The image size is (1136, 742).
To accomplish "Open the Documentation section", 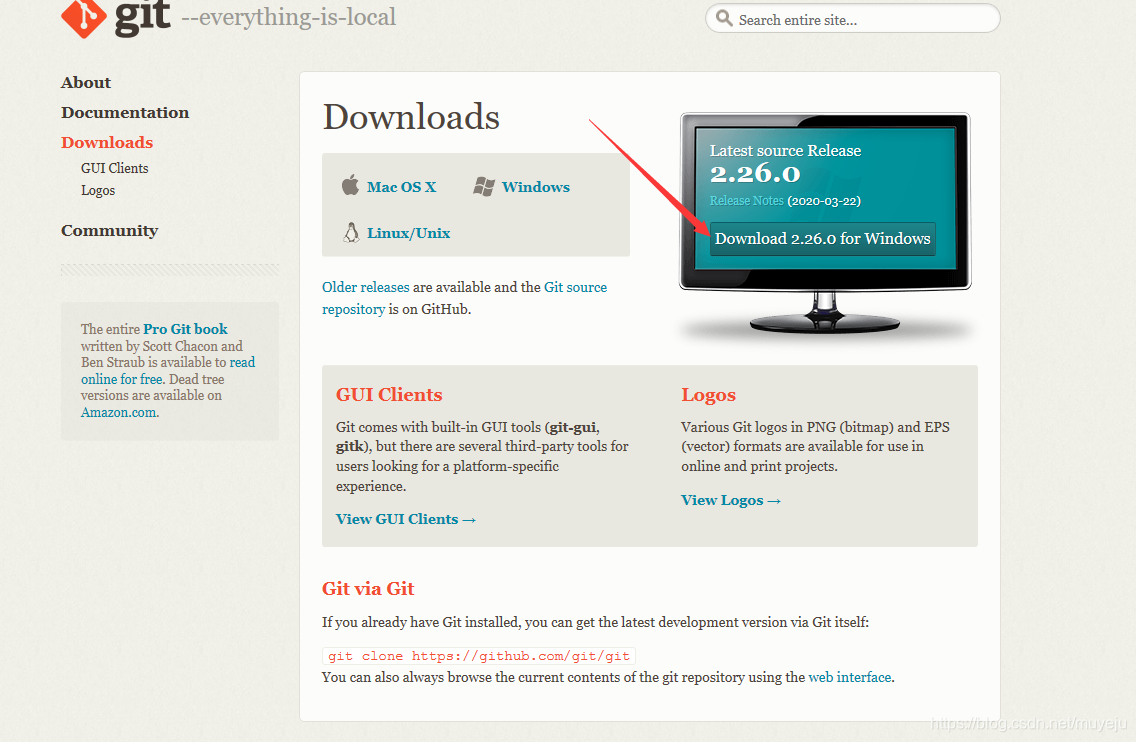I will pyautogui.click(x=125, y=112).
